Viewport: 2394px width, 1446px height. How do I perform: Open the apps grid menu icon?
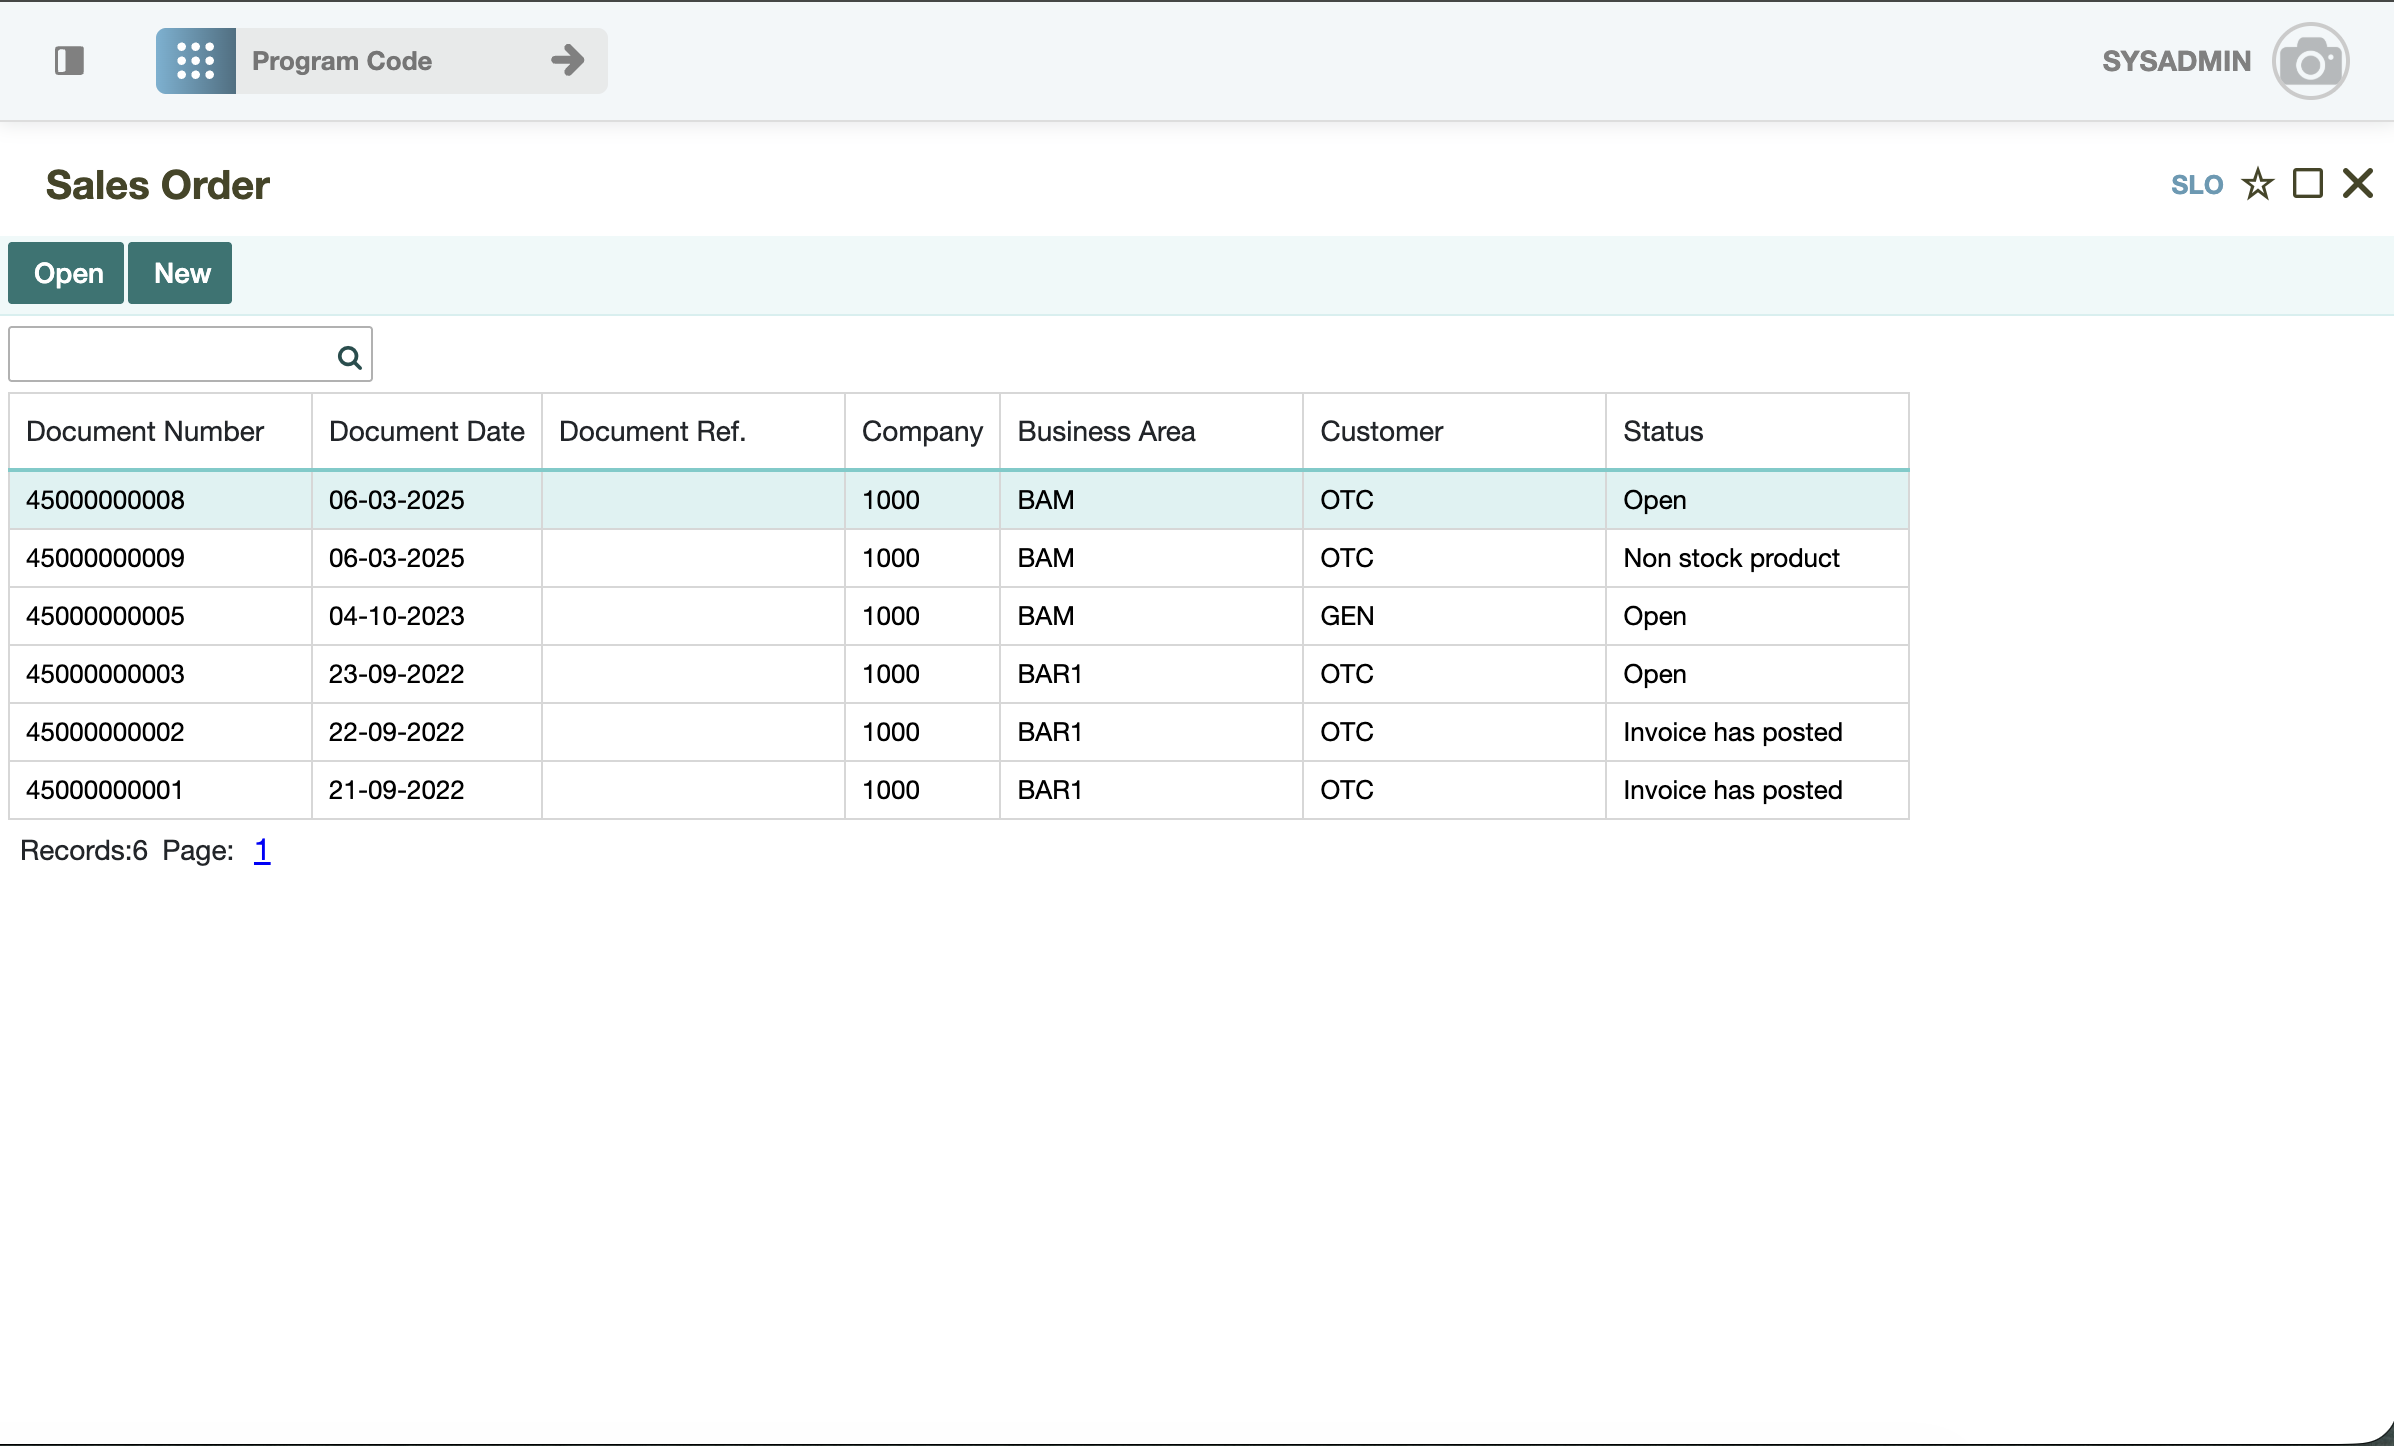[196, 61]
